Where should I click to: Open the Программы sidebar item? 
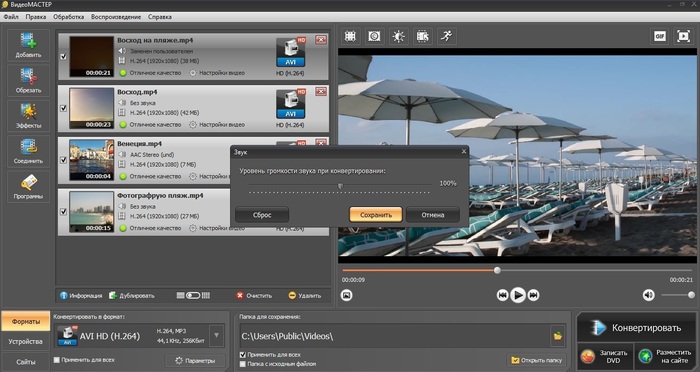pos(28,187)
